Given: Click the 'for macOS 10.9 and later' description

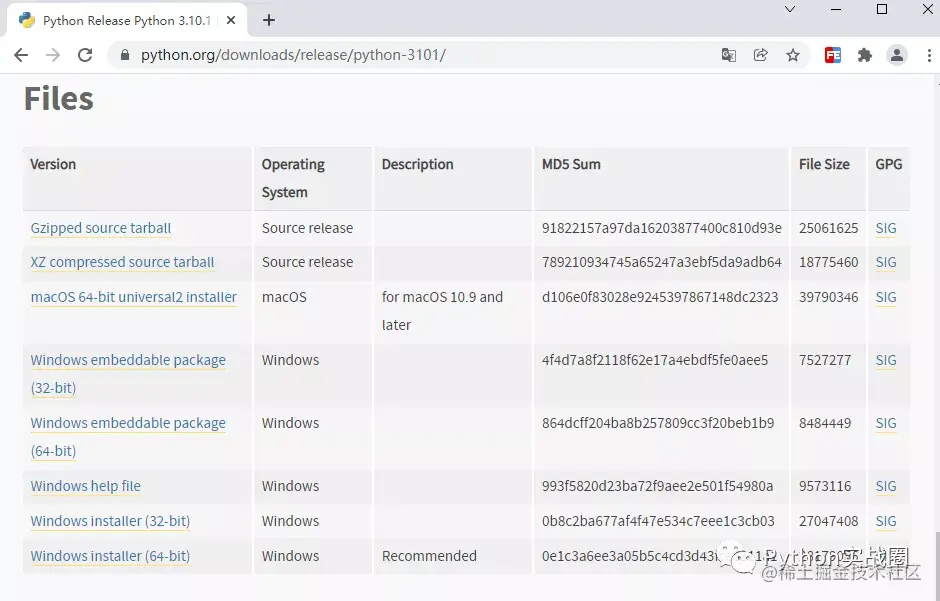Looking at the screenshot, I should 442,311.
